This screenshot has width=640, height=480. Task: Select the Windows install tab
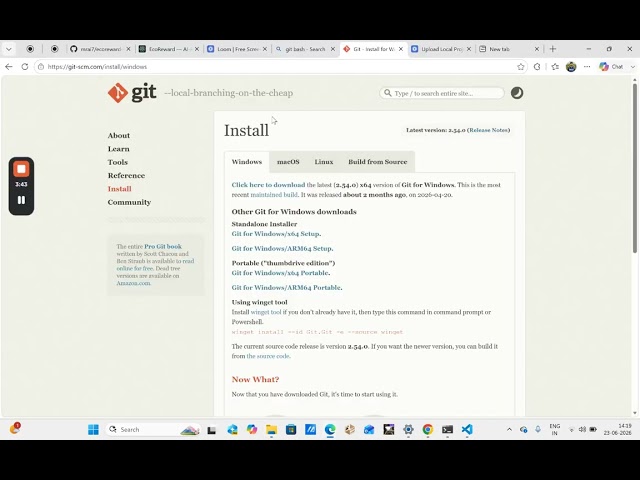[x=247, y=162]
